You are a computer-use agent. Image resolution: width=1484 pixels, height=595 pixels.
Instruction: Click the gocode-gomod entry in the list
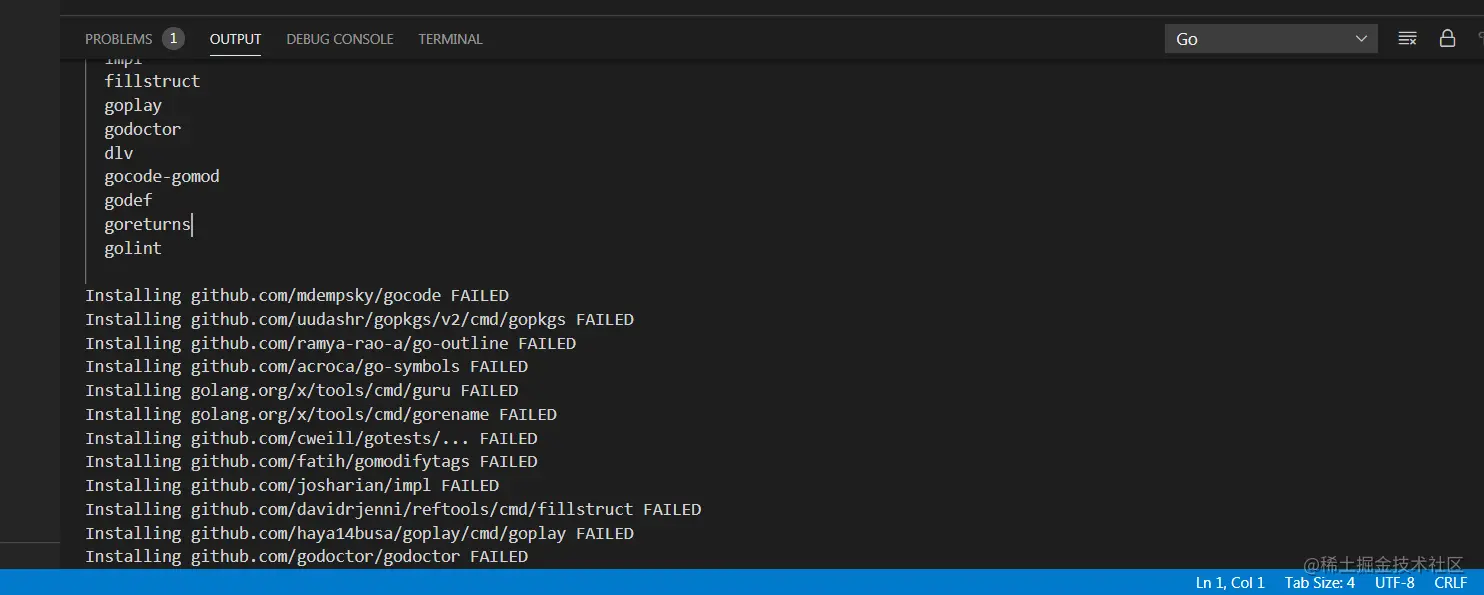click(x=162, y=177)
